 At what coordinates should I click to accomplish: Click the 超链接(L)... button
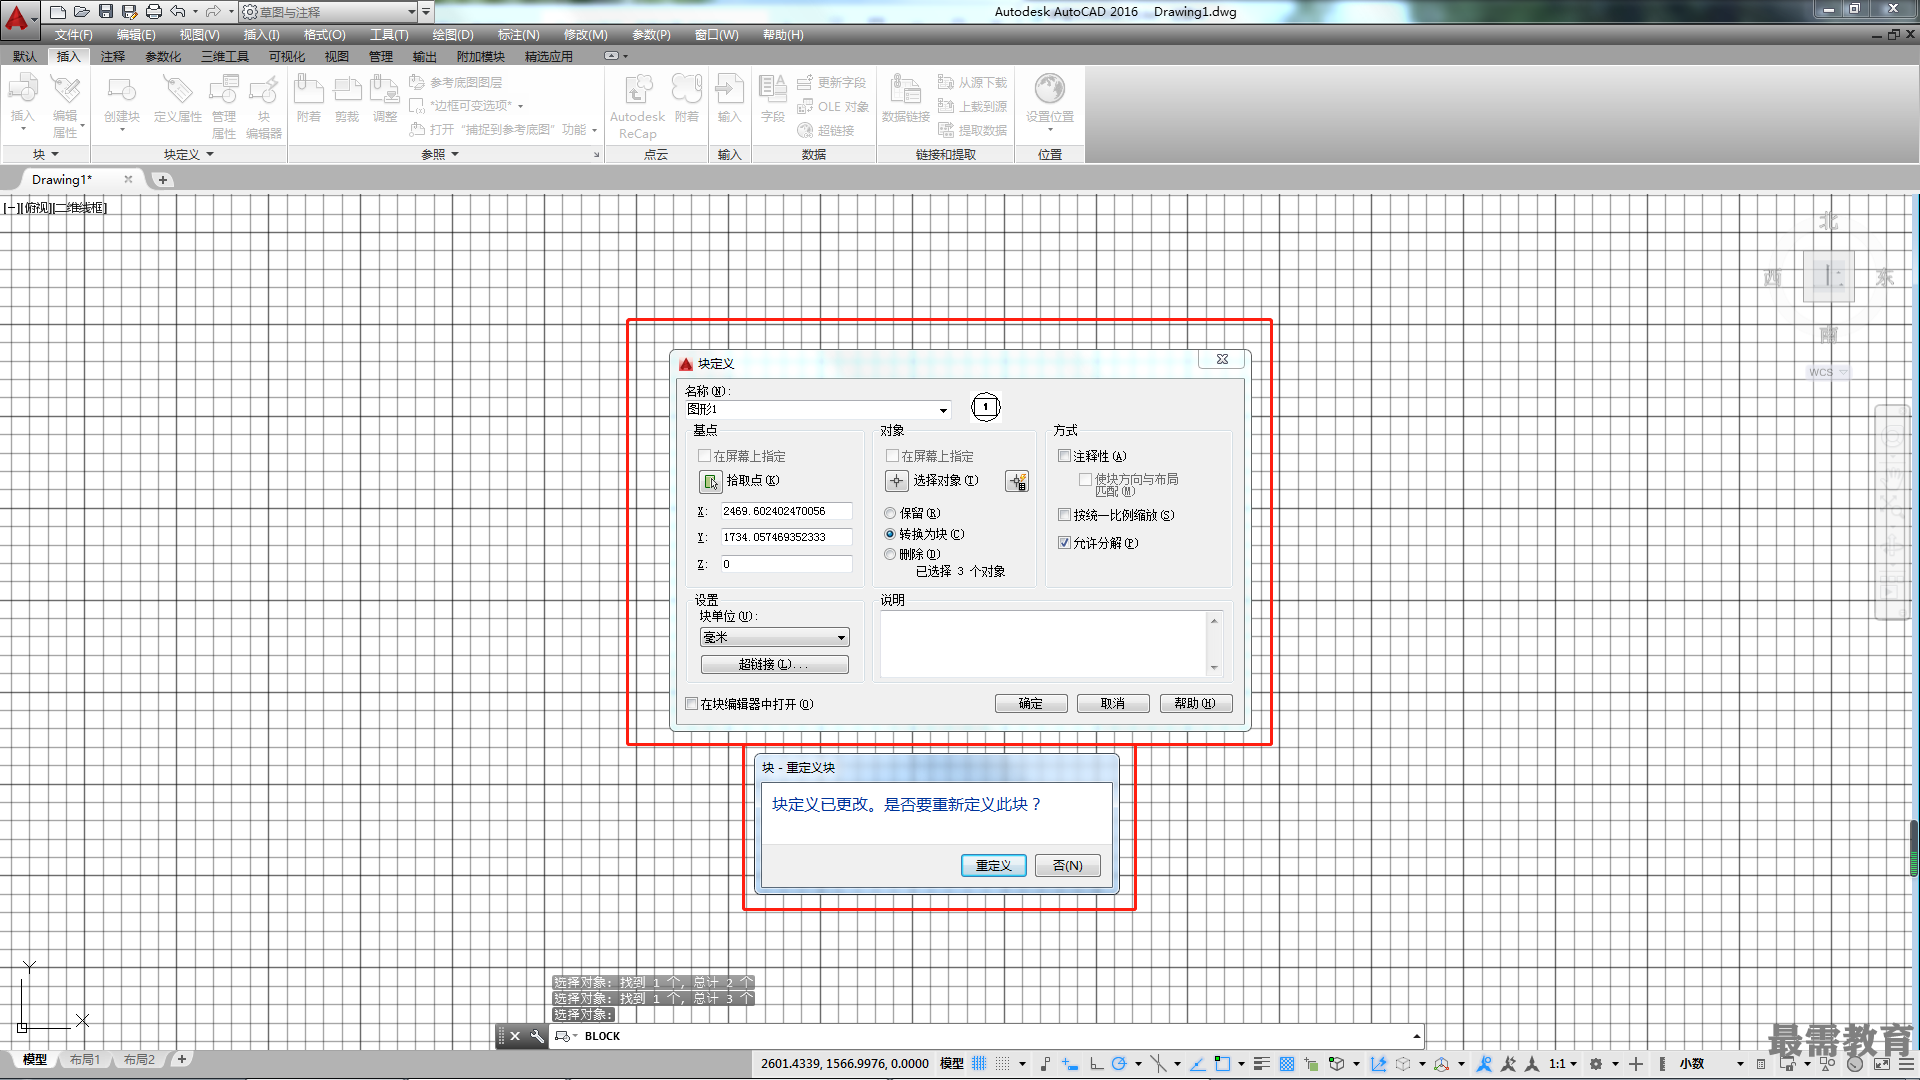774,665
